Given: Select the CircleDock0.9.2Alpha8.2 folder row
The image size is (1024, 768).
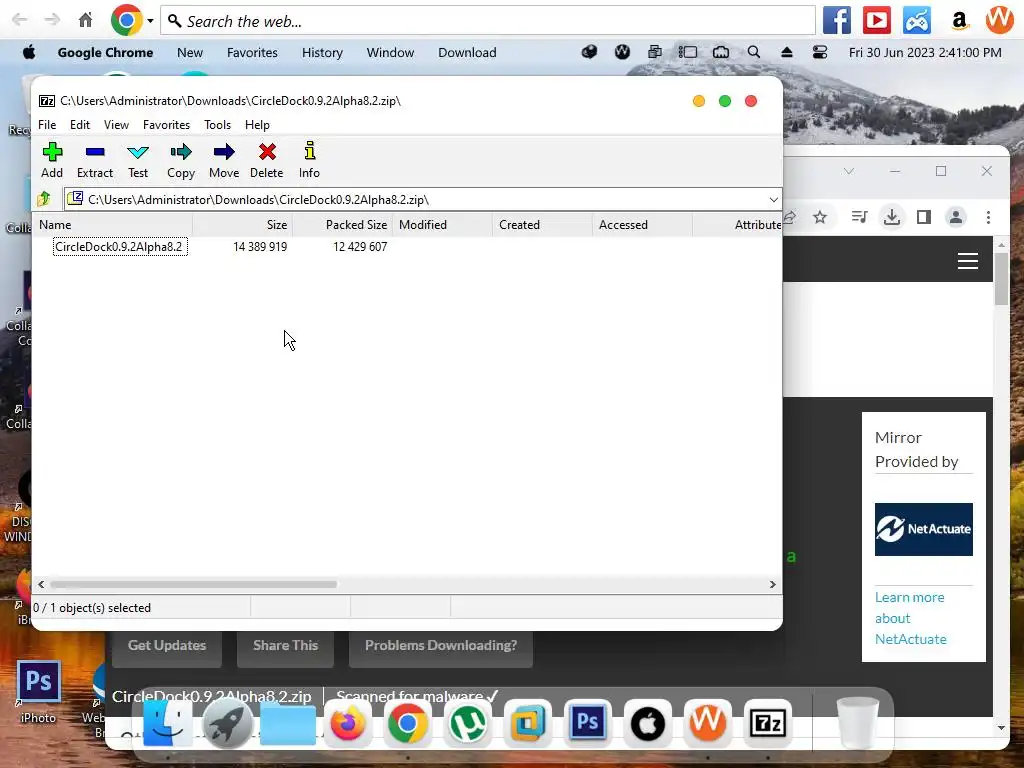Looking at the screenshot, I should pos(120,247).
